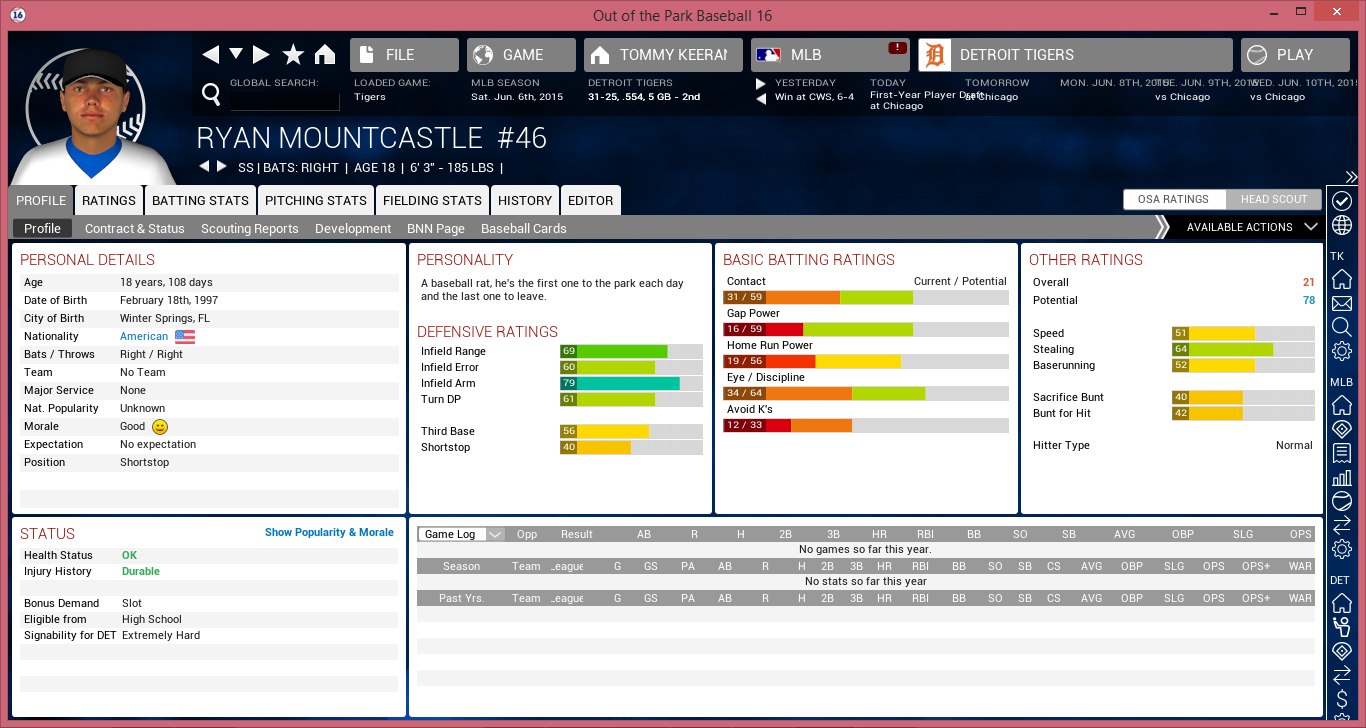Screen dimensions: 1366x728
Task: Open the MLB league menu
Action: (x=830, y=55)
